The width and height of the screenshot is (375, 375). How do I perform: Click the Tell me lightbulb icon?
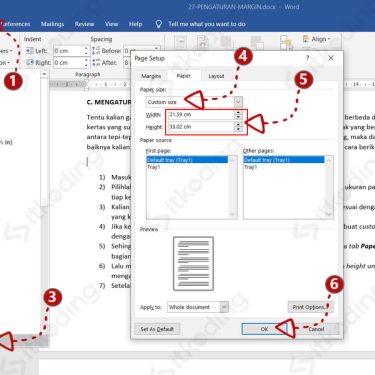pyautogui.click(x=159, y=24)
